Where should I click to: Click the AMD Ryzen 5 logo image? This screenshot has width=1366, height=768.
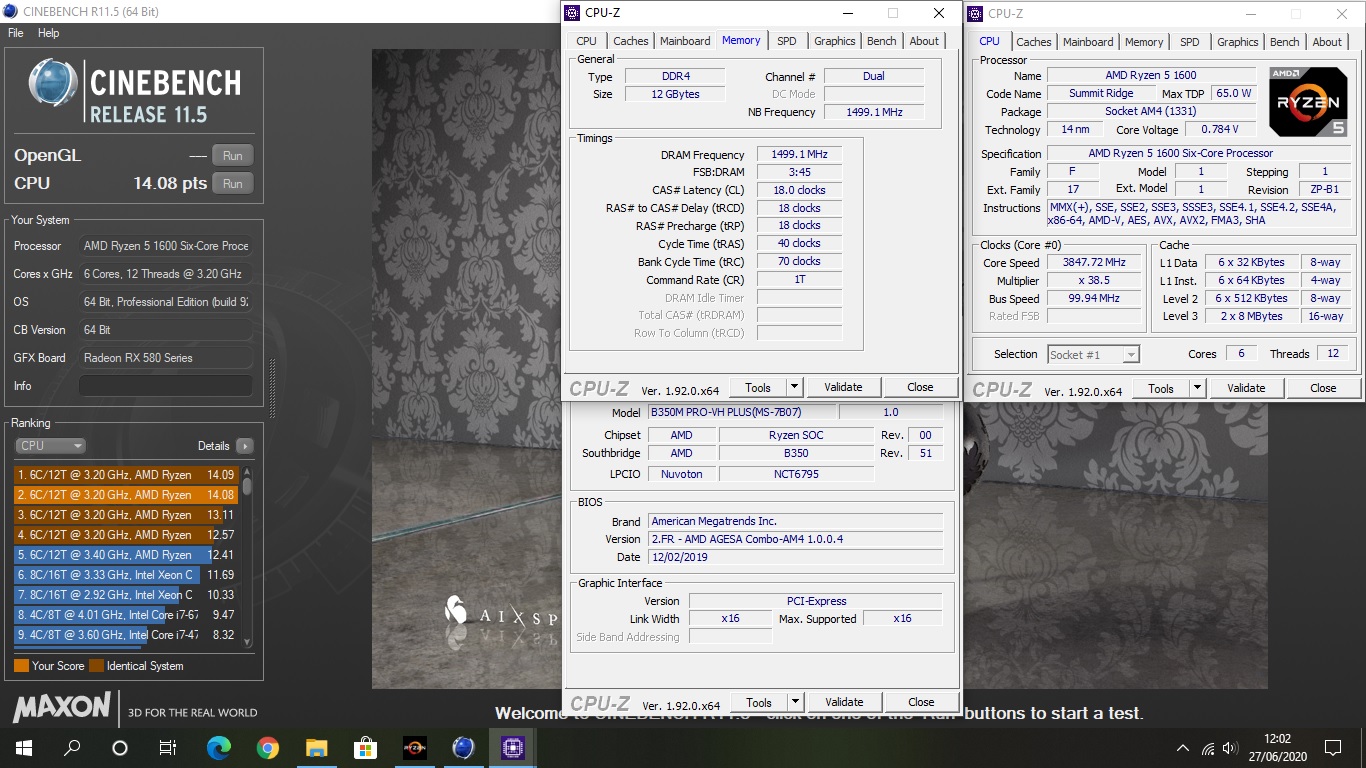(1307, 101)
